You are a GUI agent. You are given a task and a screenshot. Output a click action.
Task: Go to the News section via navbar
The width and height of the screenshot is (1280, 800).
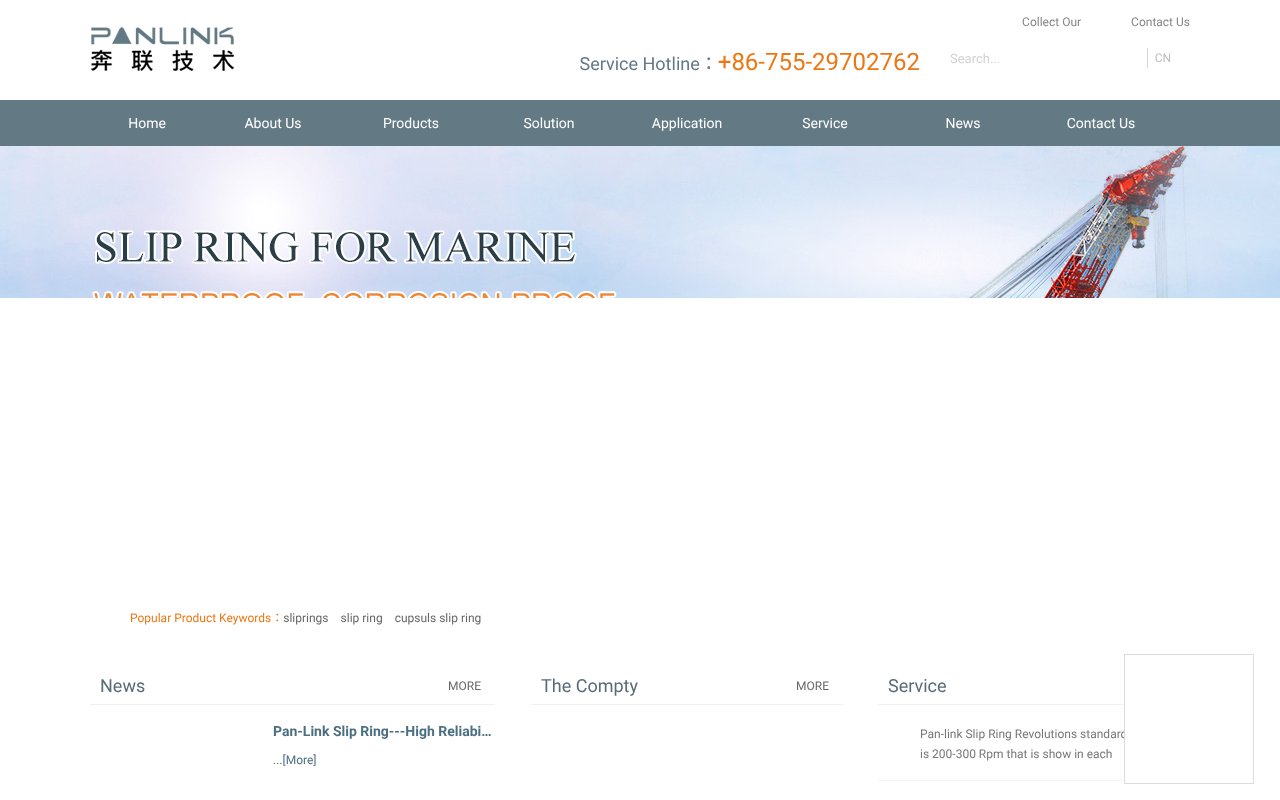[x=962, y=123]
